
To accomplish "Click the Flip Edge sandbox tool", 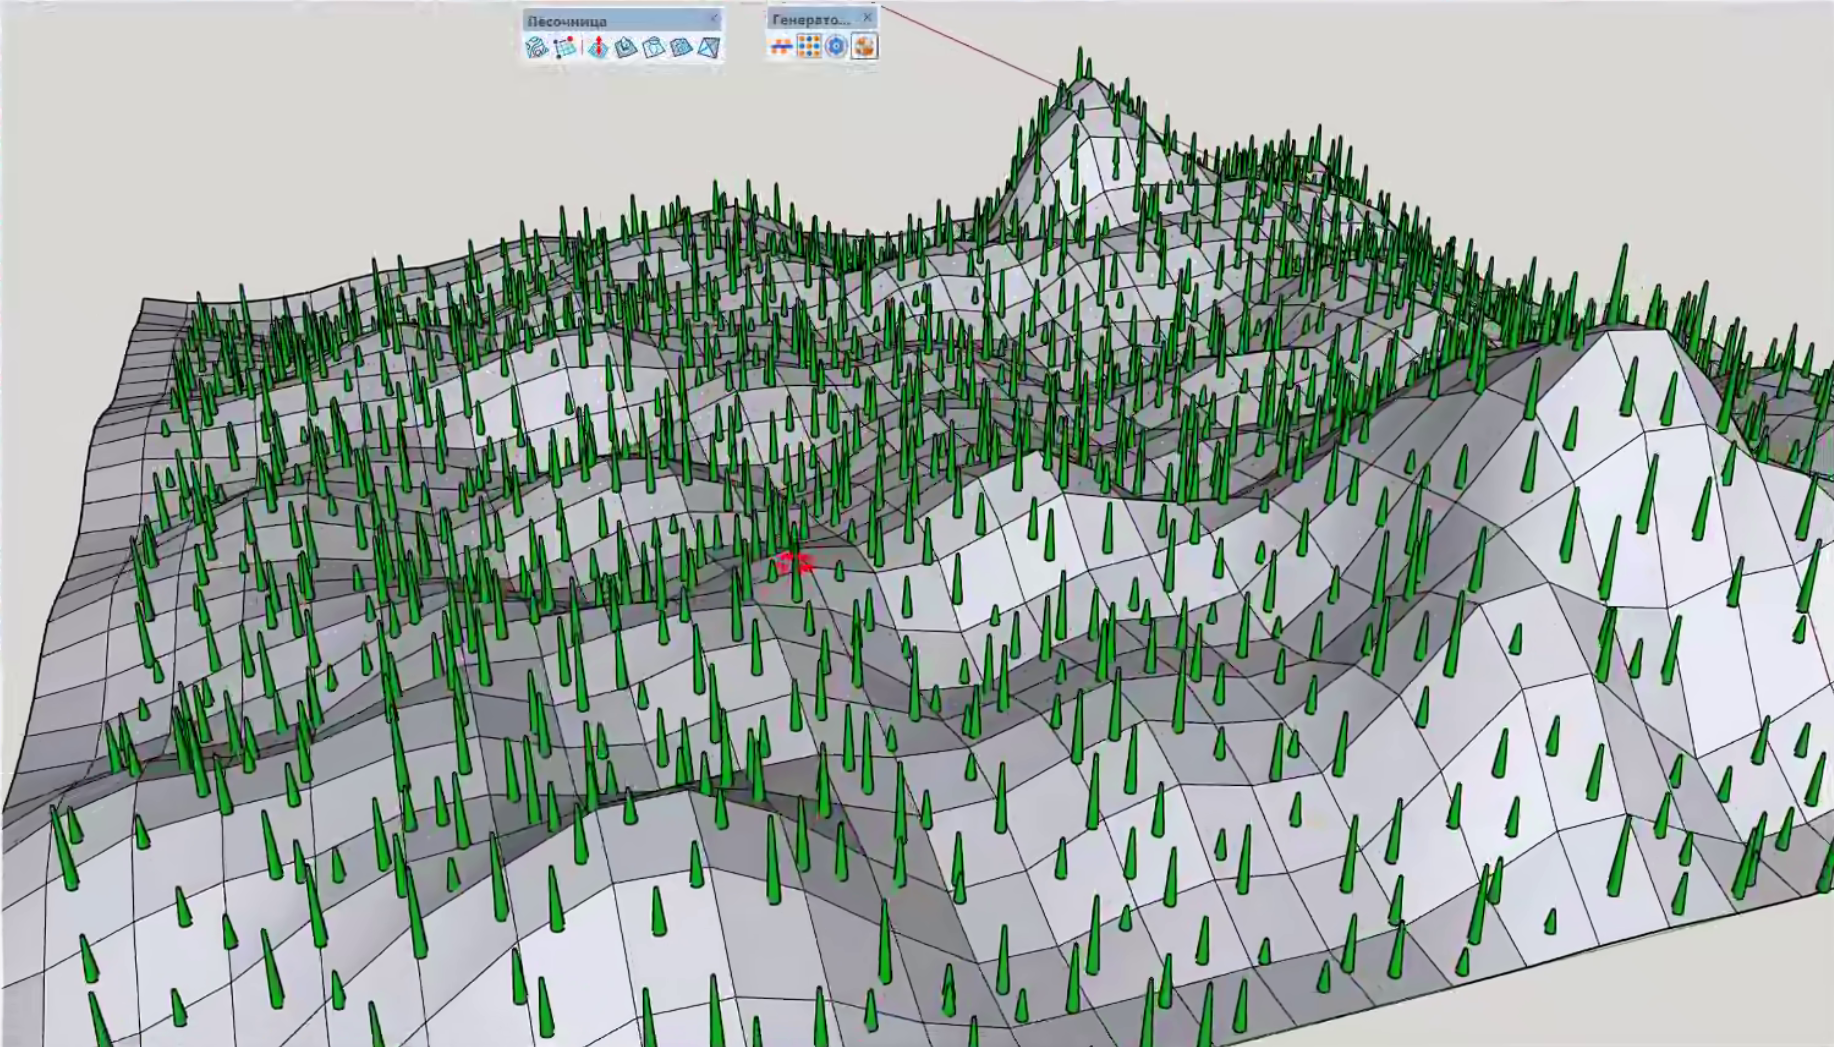I will tap(710, 47).
